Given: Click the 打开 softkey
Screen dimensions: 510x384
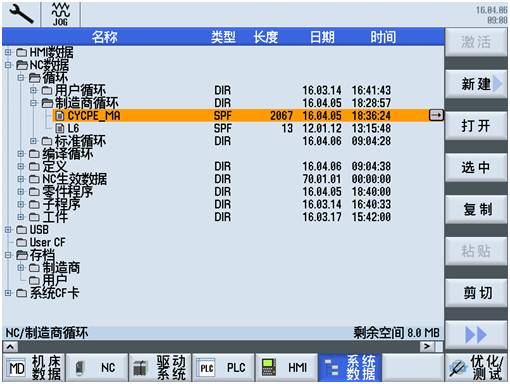Looking at the screenshot, I should [476, 126].
